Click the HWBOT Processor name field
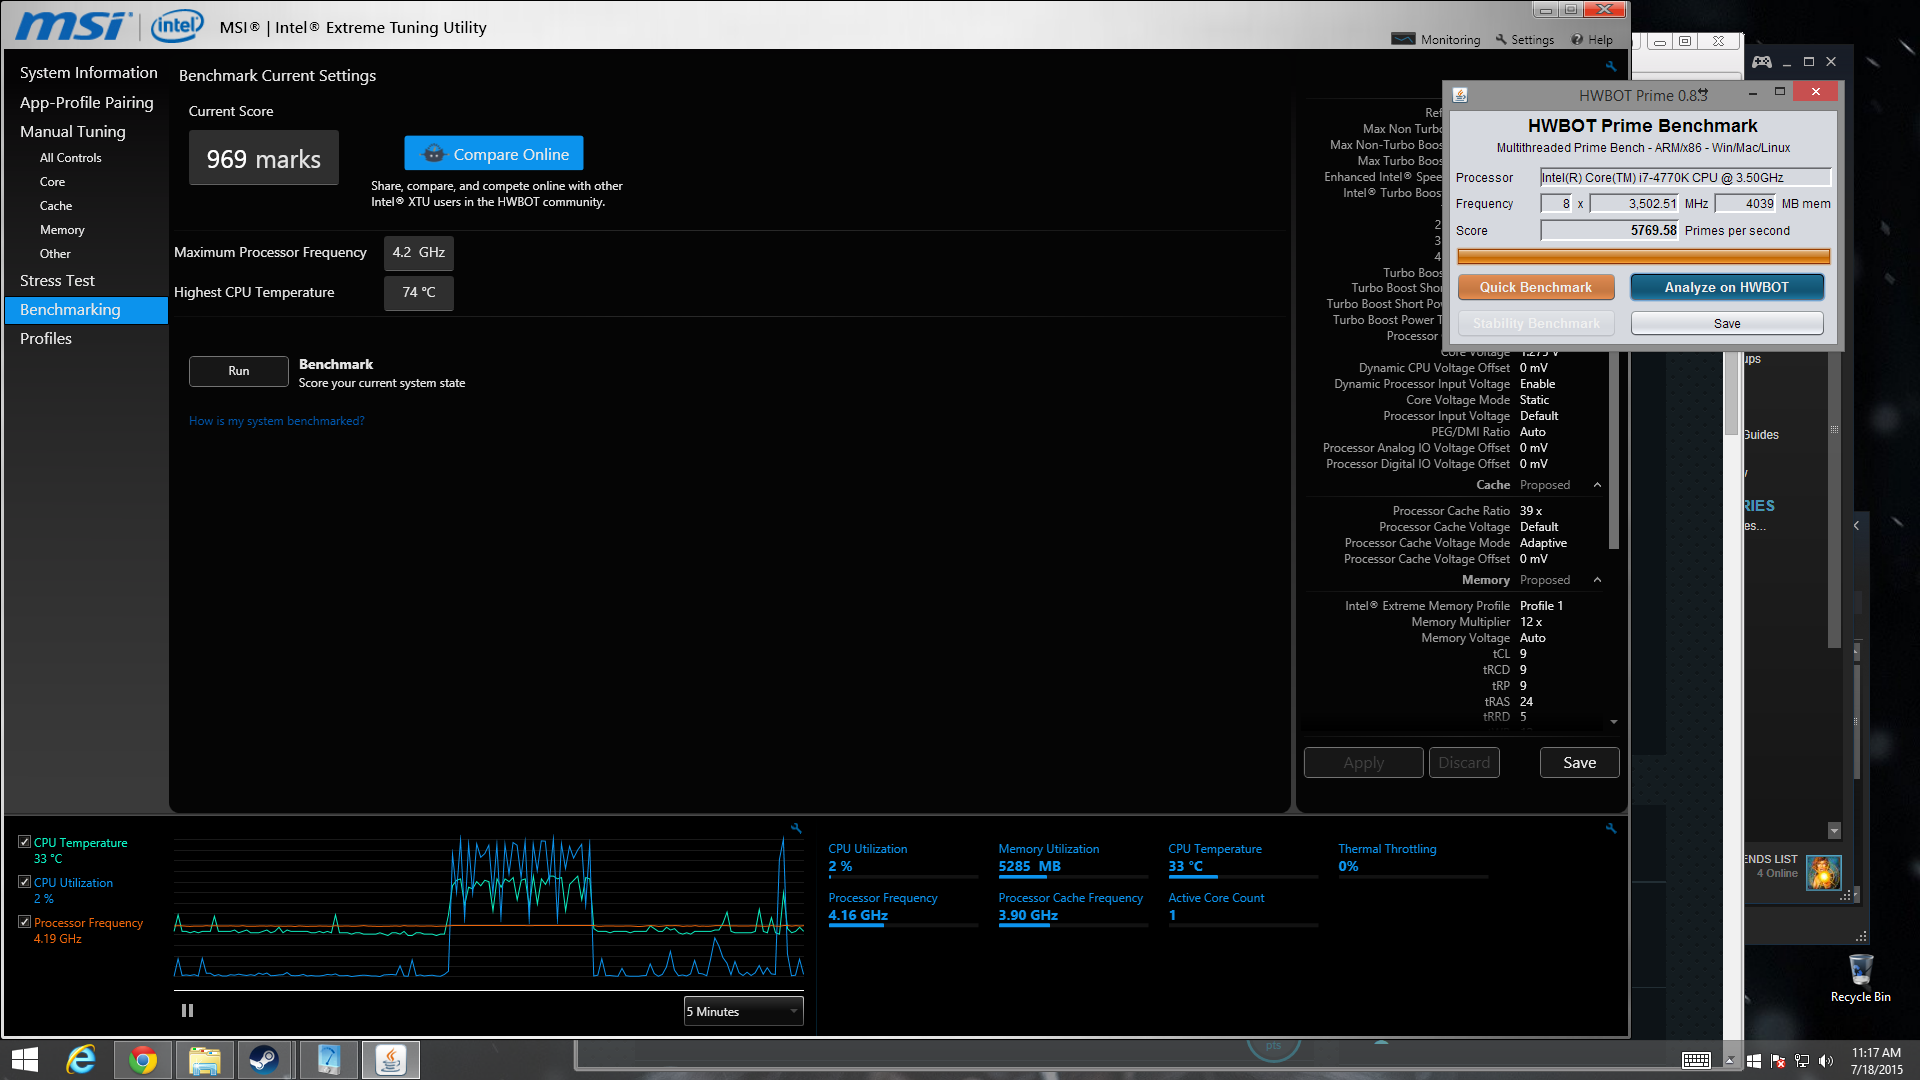This screenshot has height=1080, width=1920. pos(1685,178)
